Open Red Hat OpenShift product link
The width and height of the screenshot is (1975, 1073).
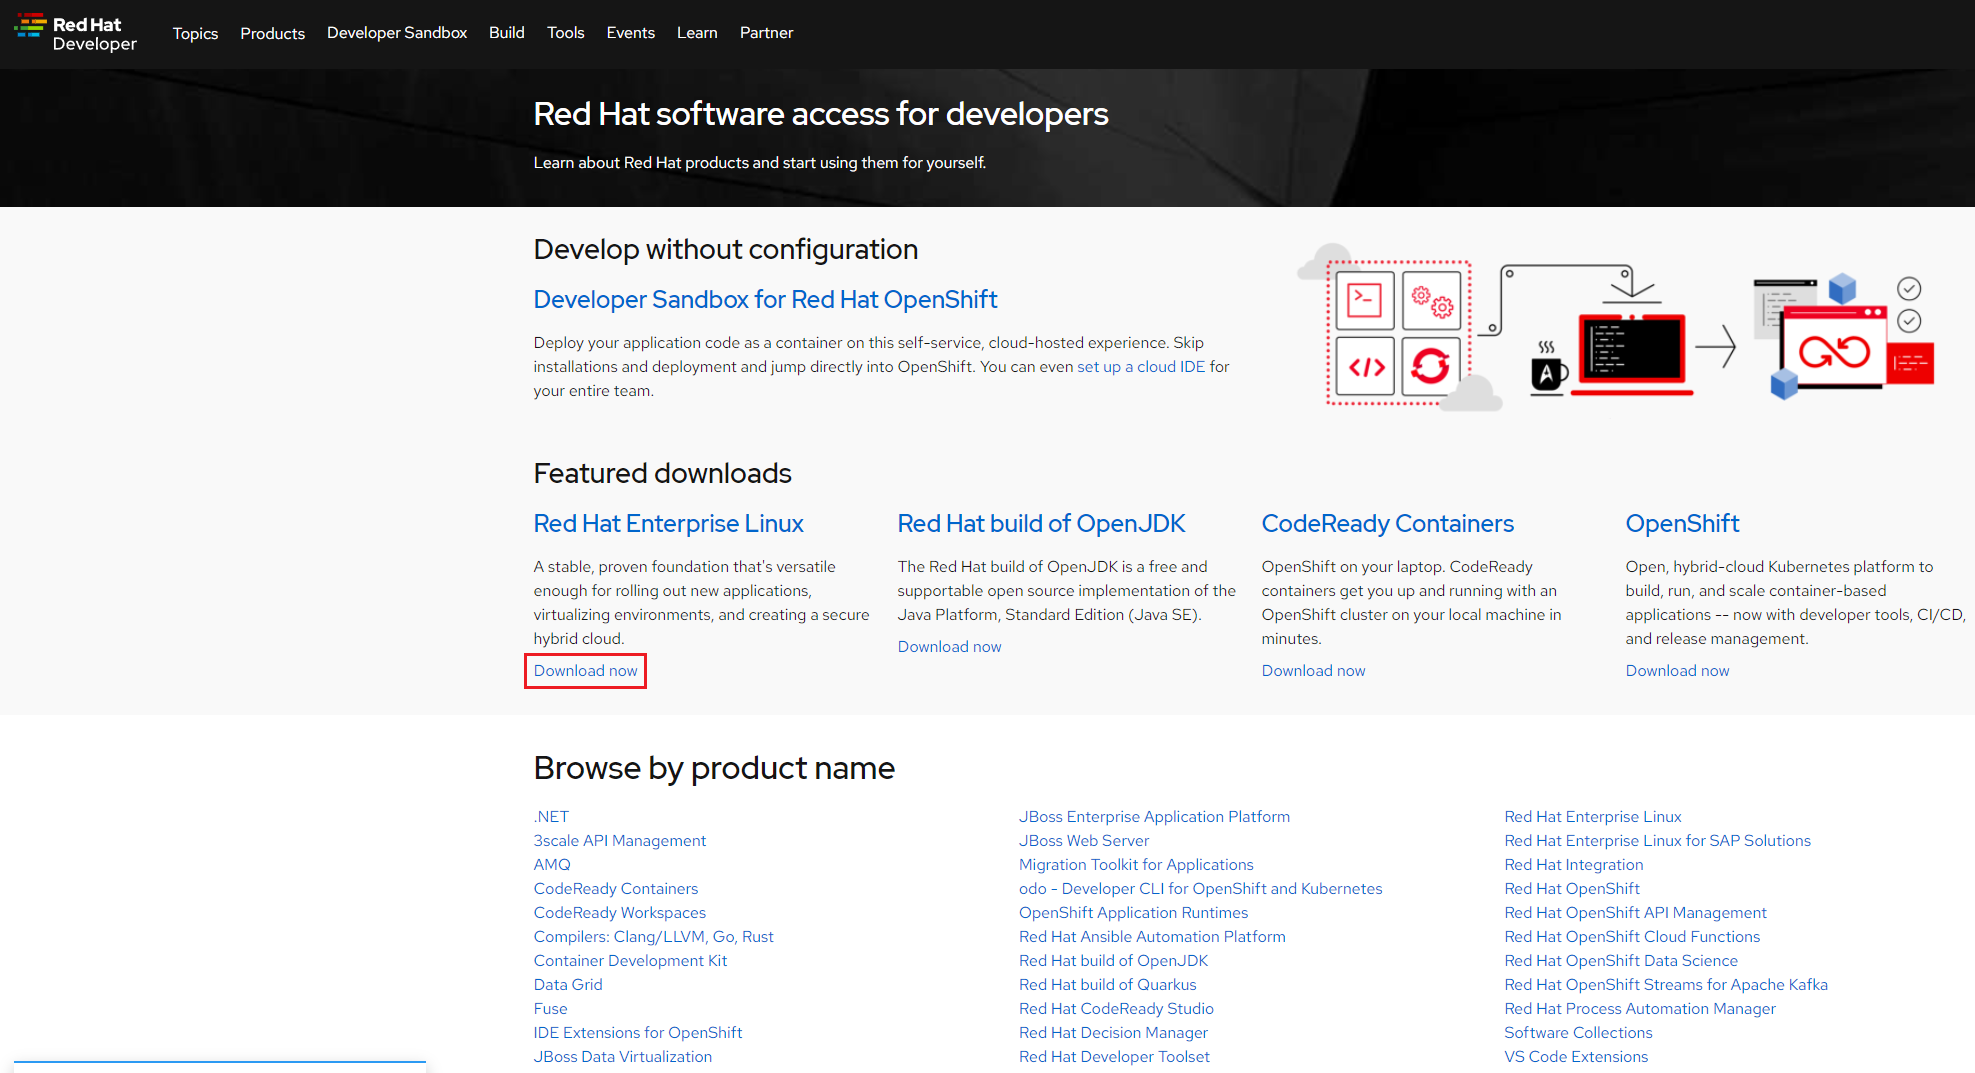tap(1572, 889)
